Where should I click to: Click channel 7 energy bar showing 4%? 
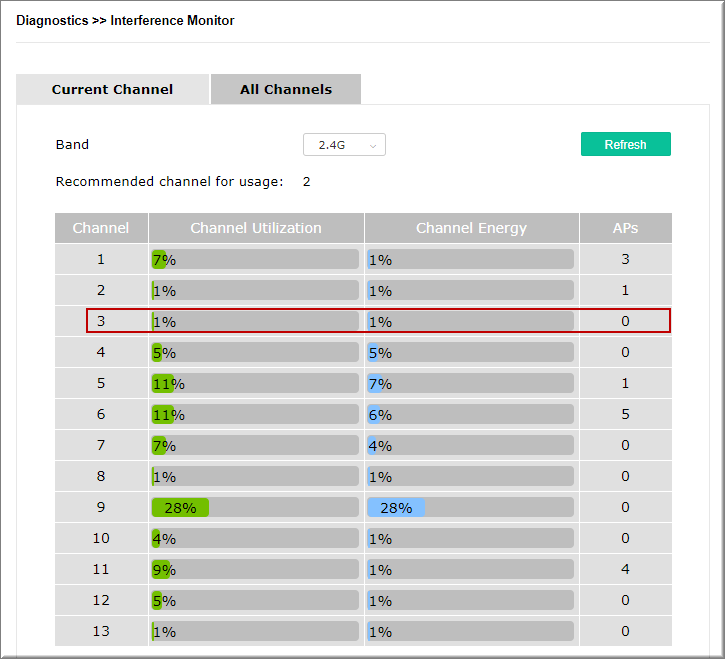pos(471,445)
